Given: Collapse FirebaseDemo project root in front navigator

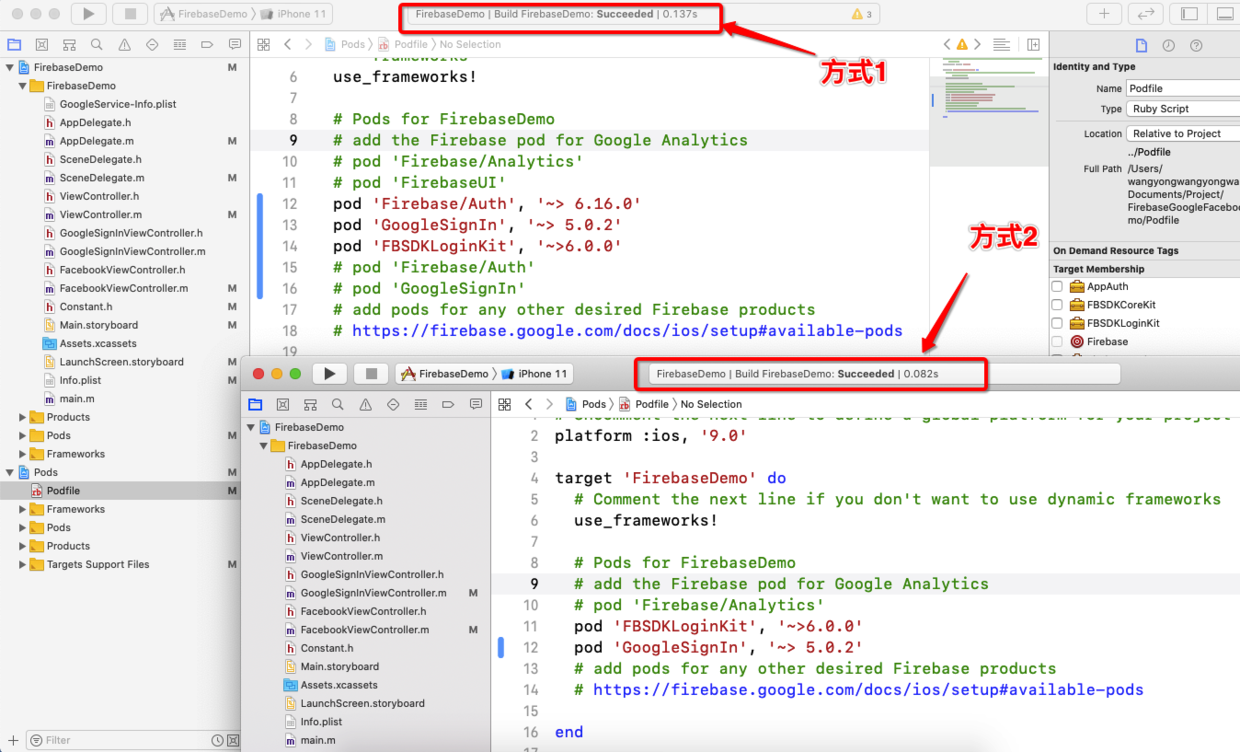Looking at the screenshot, I should coord(252,427).
